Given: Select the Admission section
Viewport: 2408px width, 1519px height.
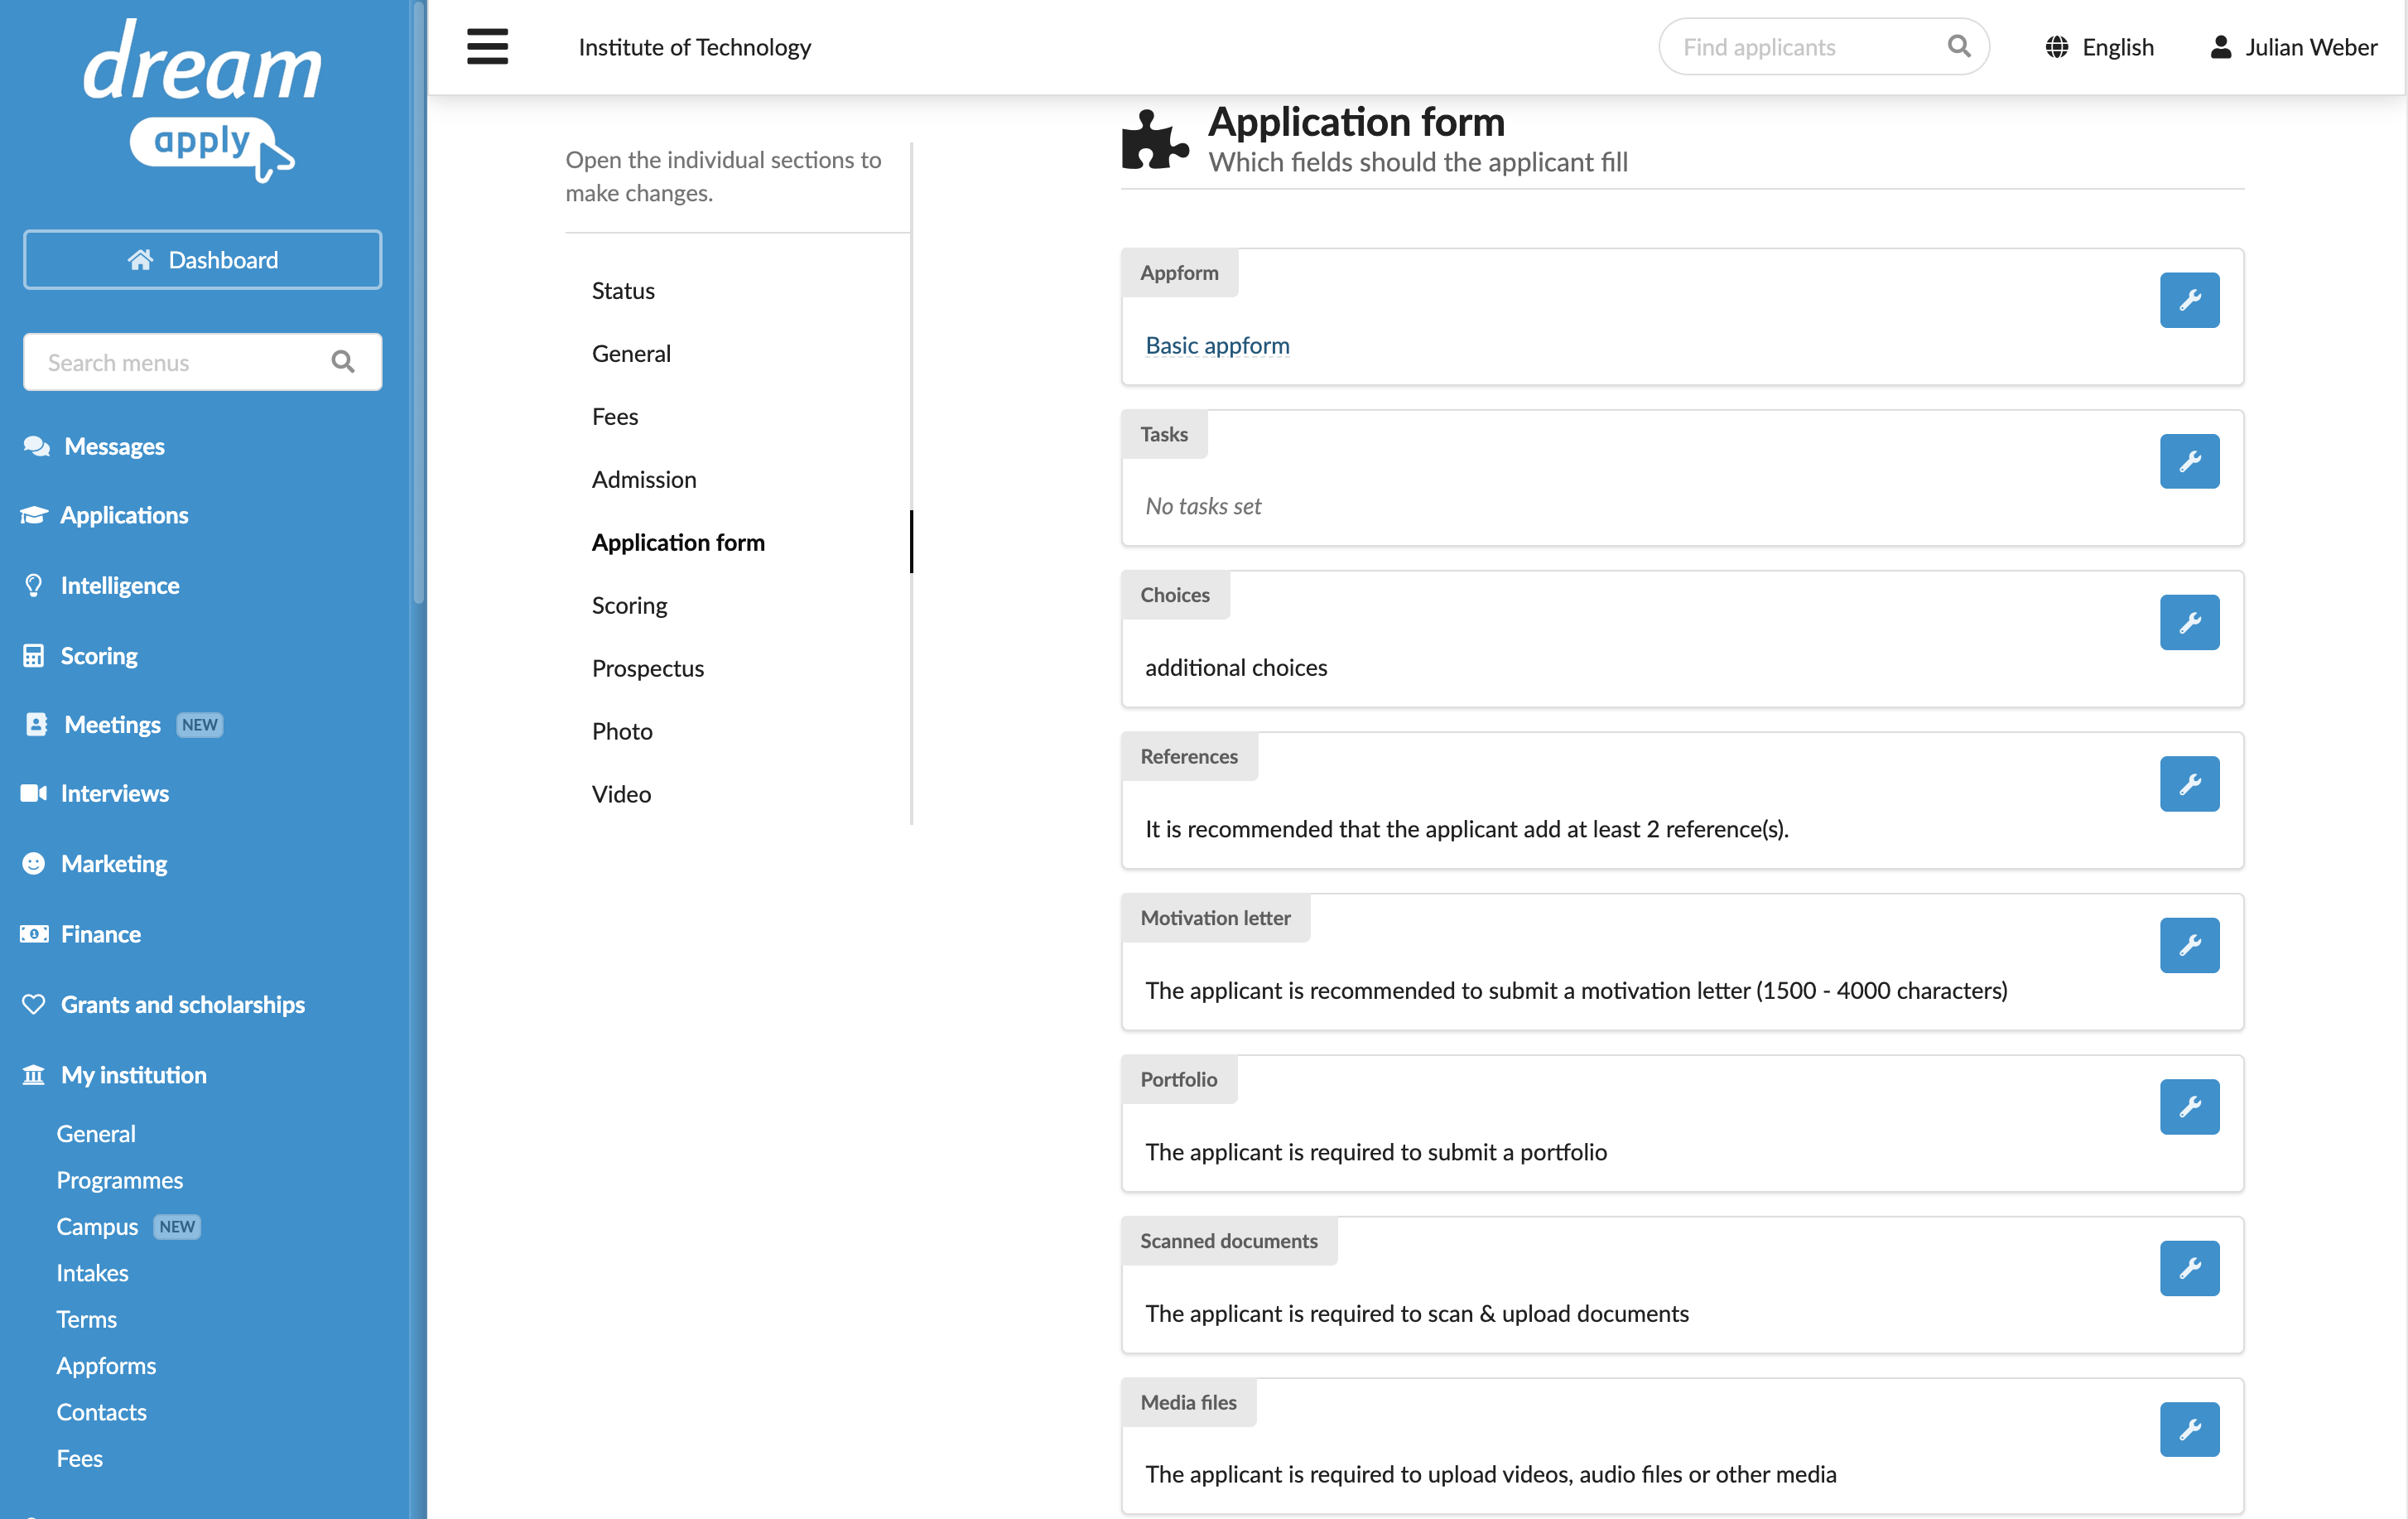Looking at the screenshot, I should click(644, 480).
